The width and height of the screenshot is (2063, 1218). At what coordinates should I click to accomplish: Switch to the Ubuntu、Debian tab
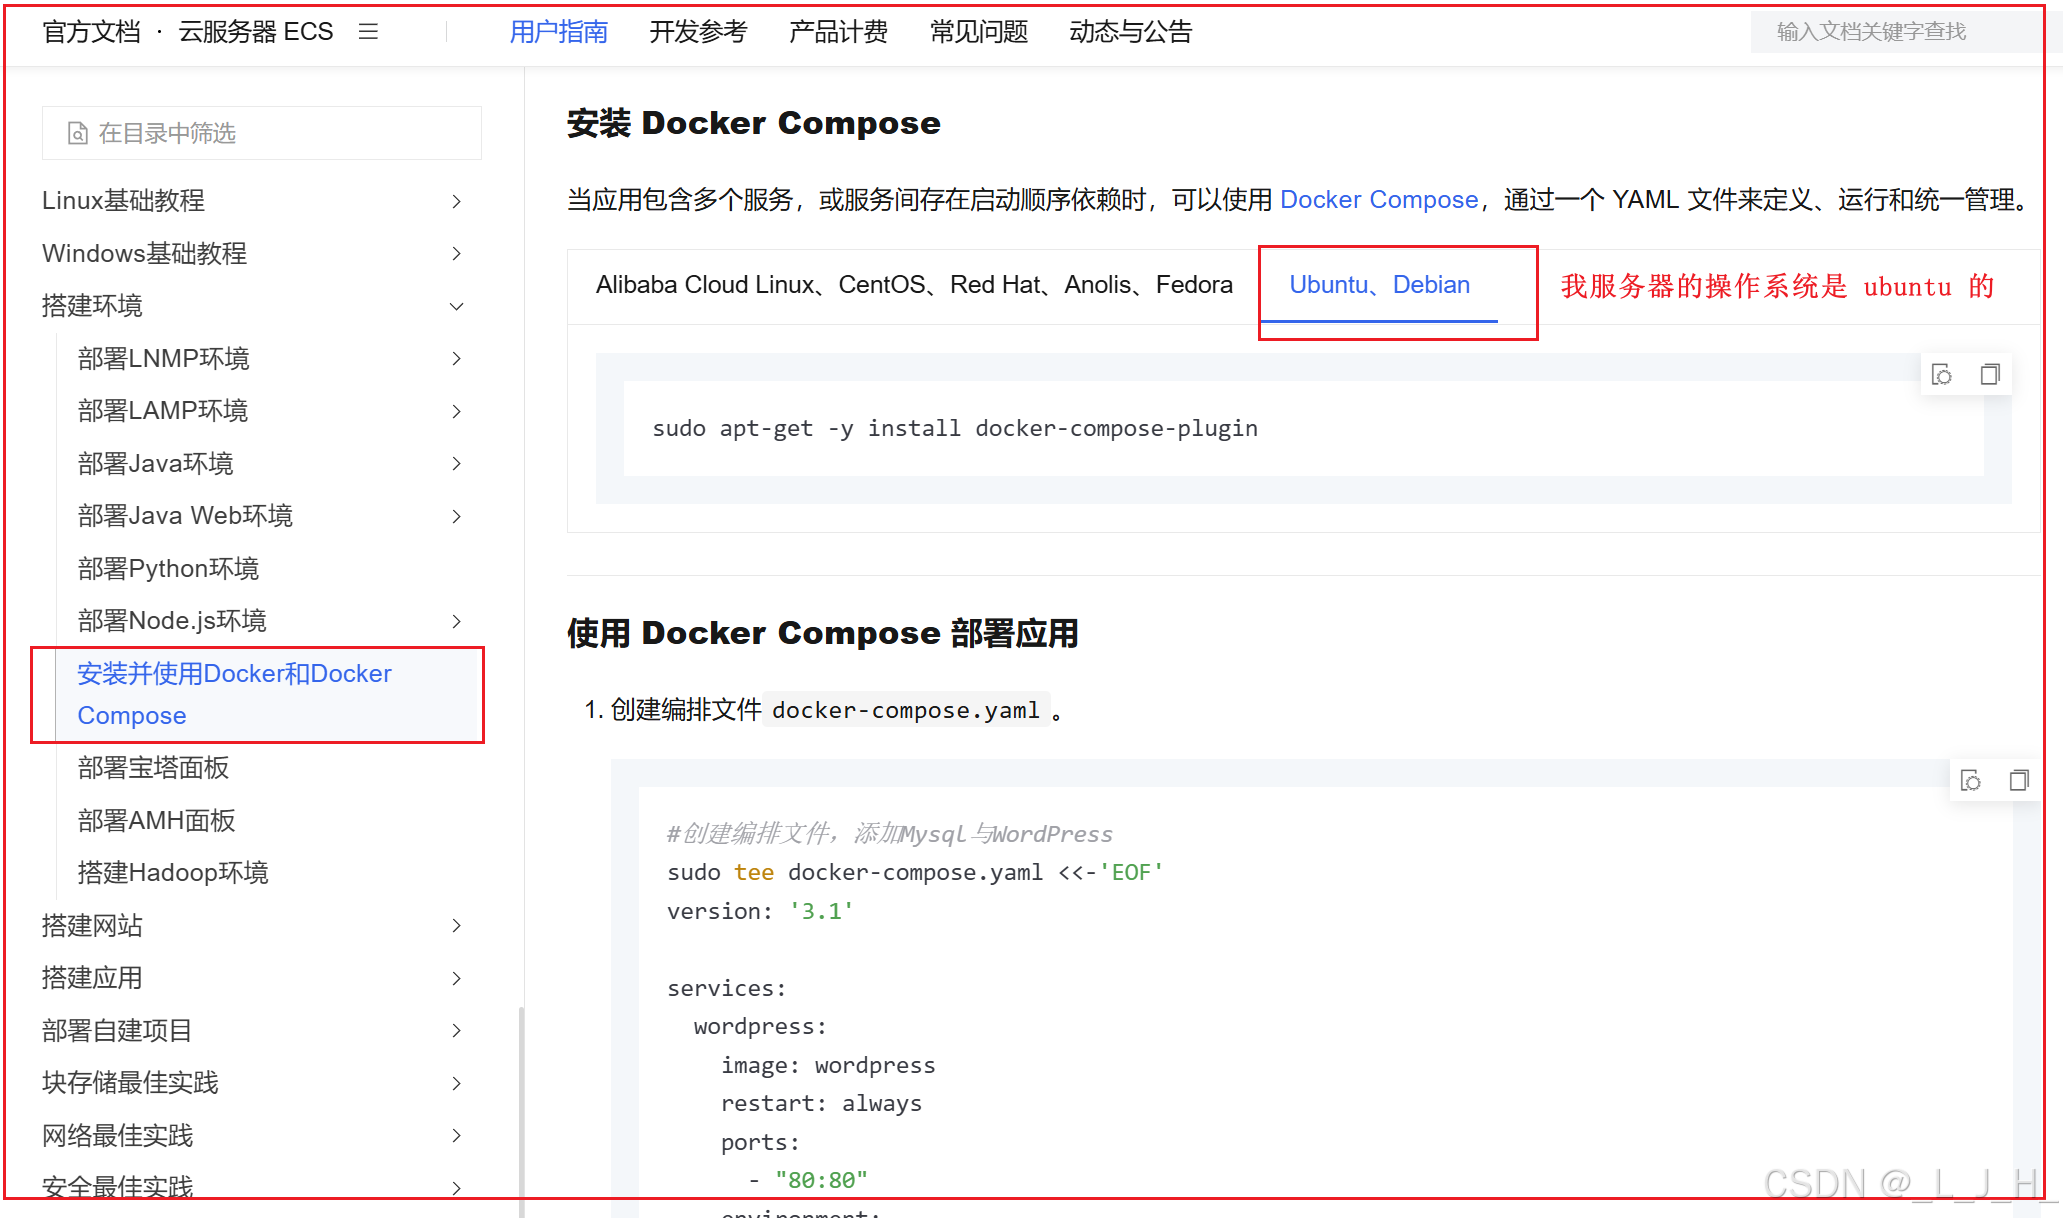pyautogui.click(x=1379, y=285)
